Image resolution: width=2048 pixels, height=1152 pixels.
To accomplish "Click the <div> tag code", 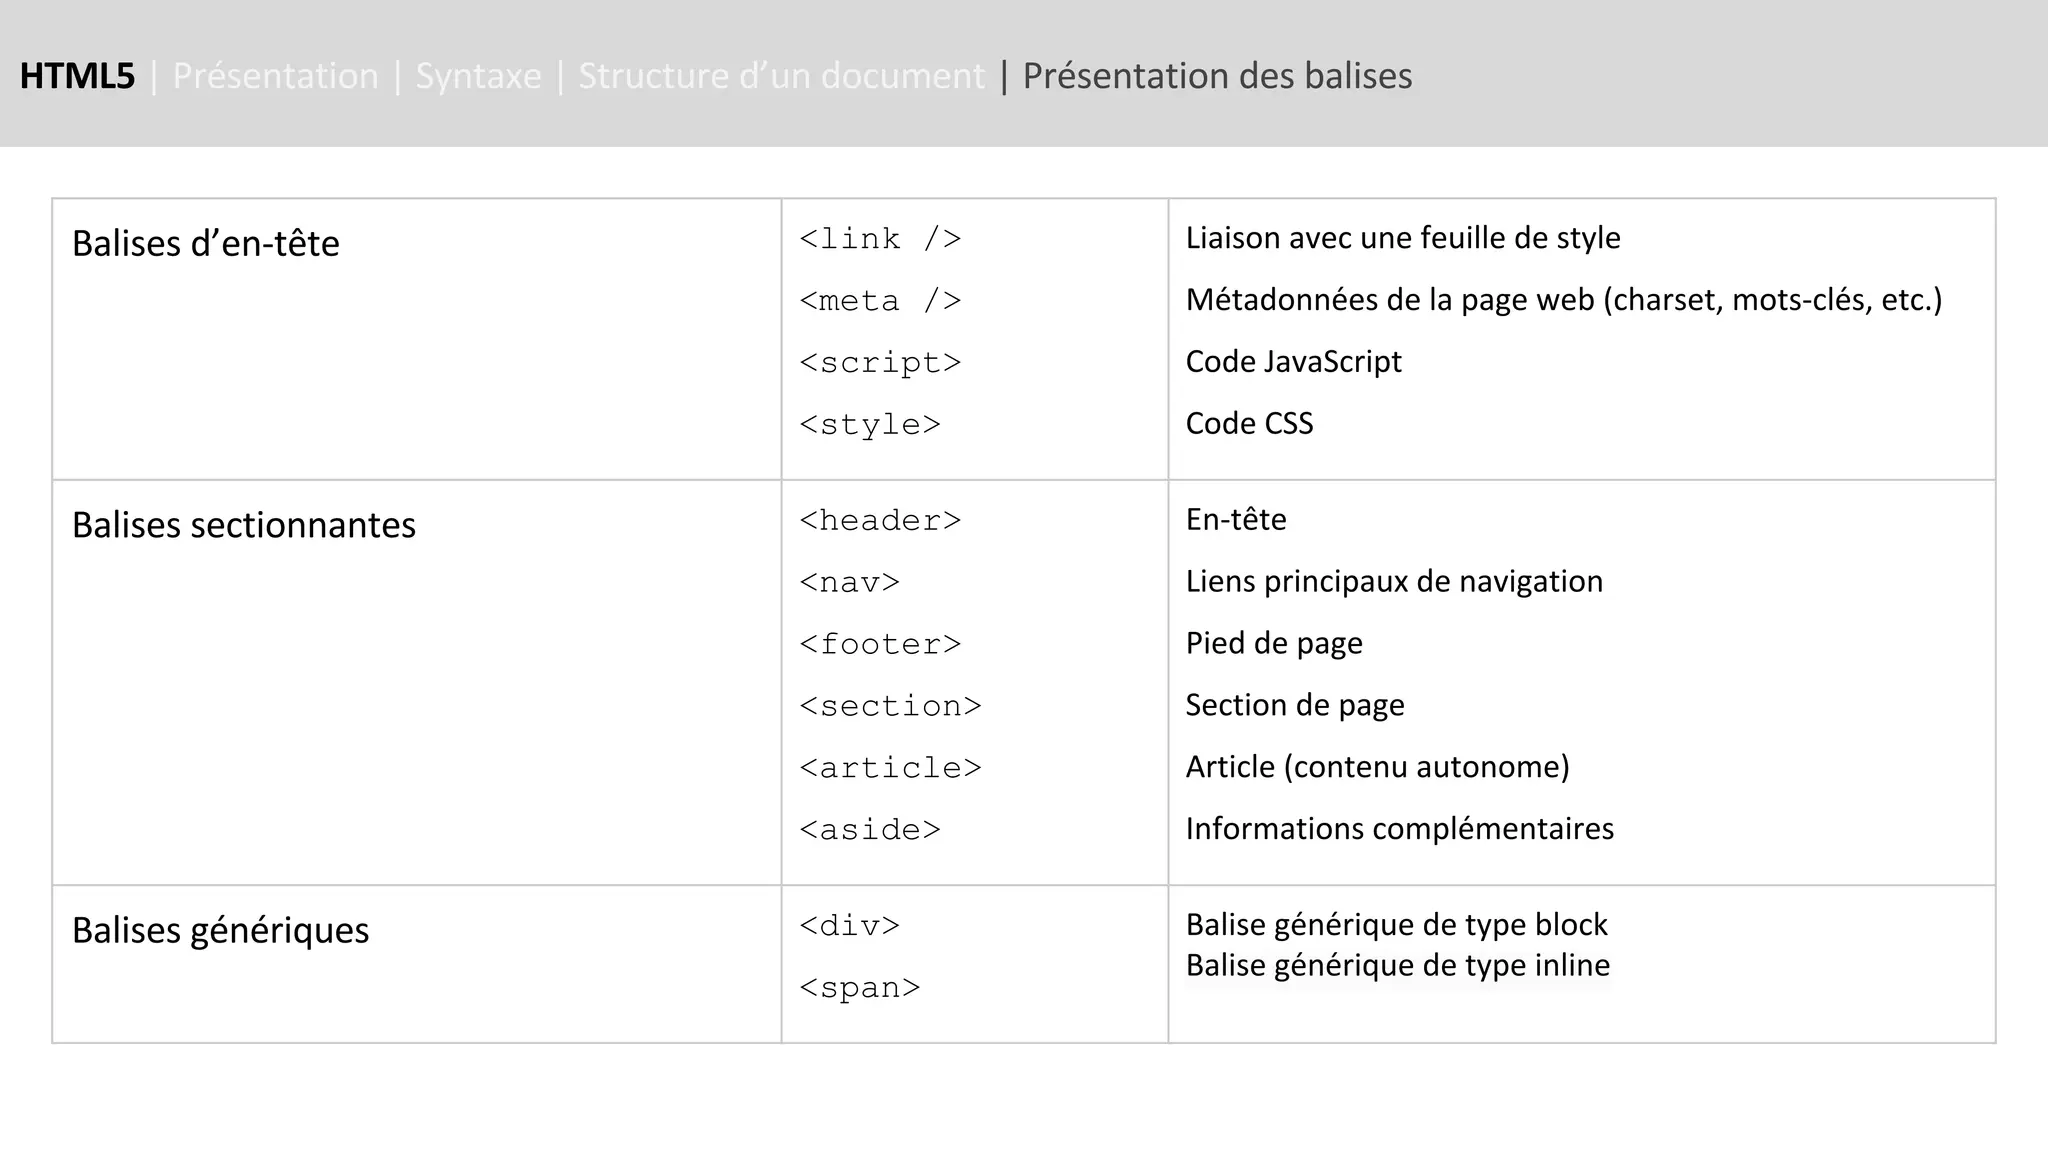I will (x=850, y=927).
